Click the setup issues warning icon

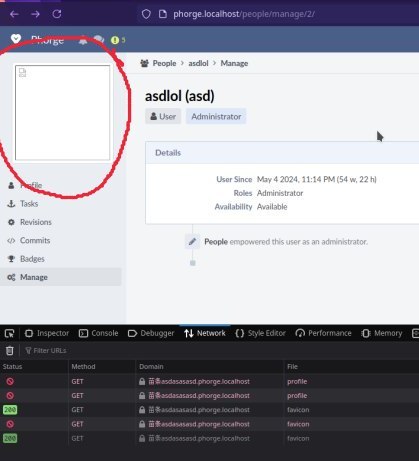[x=115, y=40]
